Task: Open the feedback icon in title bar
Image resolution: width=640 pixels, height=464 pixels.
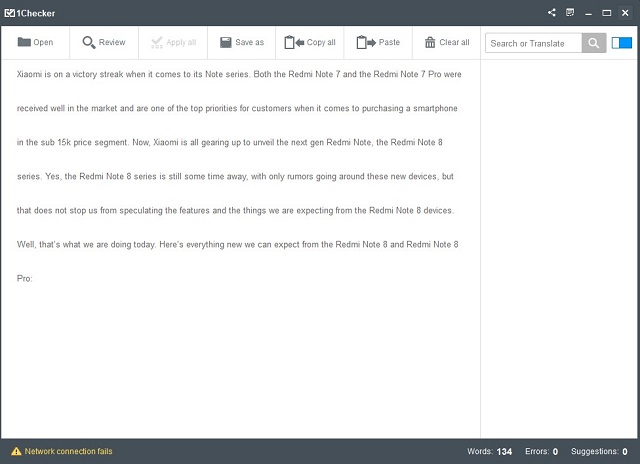Action: click(x=570, y=13)
